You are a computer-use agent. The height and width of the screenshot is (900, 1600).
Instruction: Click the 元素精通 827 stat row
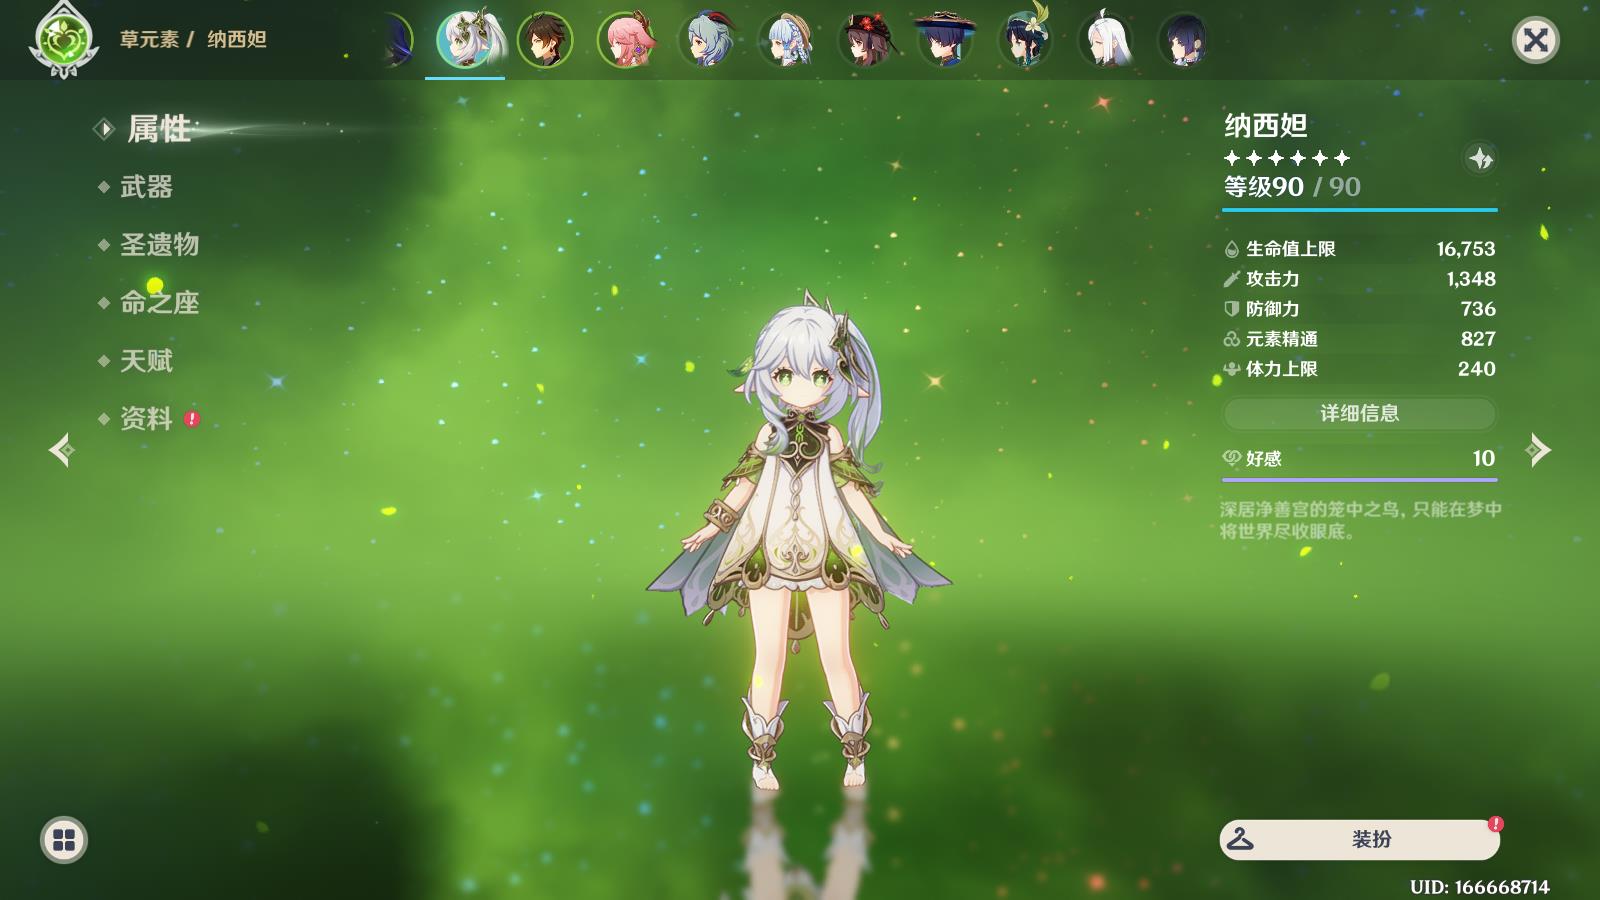(x=1359, y=339)
